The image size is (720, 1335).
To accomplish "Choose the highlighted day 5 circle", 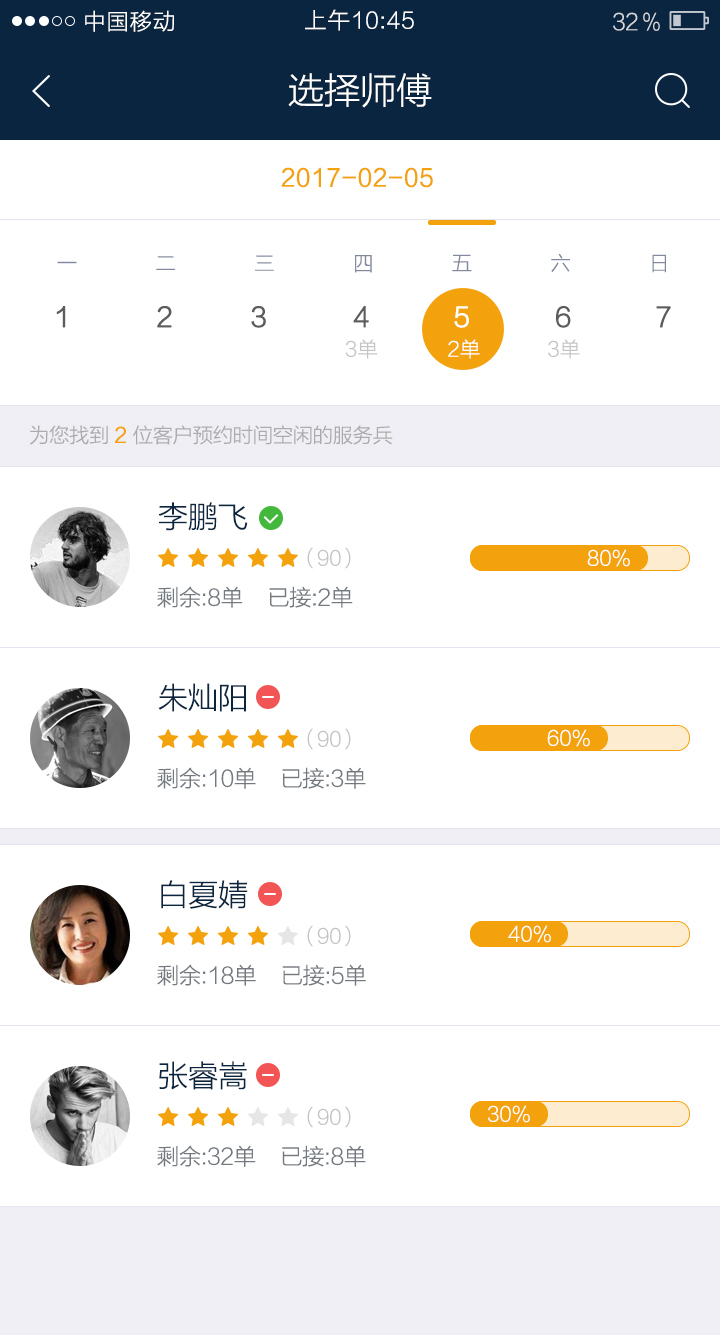I will pos(462,329).
